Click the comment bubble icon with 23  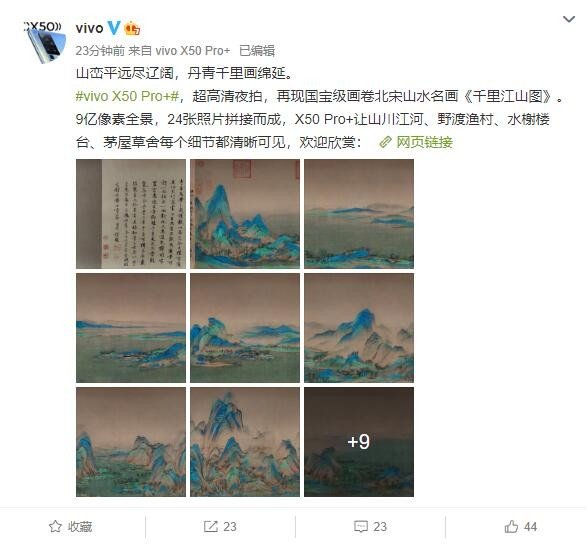(361, 526)
